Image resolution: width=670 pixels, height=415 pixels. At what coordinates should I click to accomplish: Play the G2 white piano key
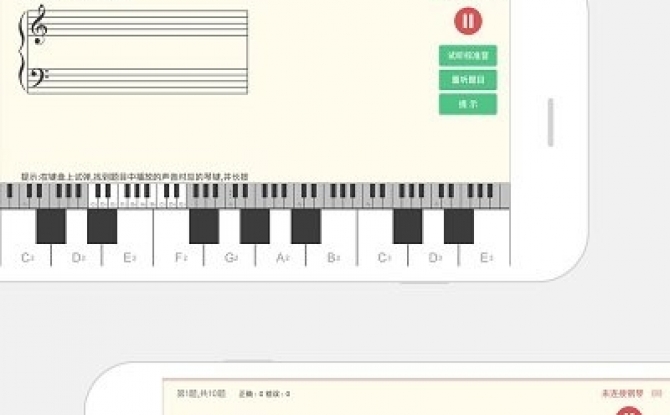point(230,256)
